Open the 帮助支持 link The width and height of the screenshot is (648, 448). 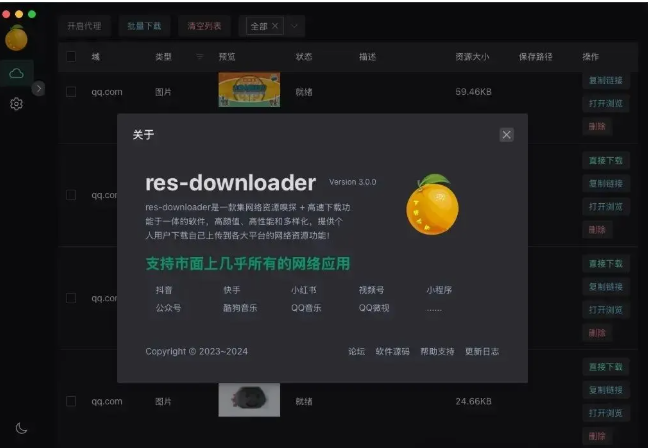437,352
